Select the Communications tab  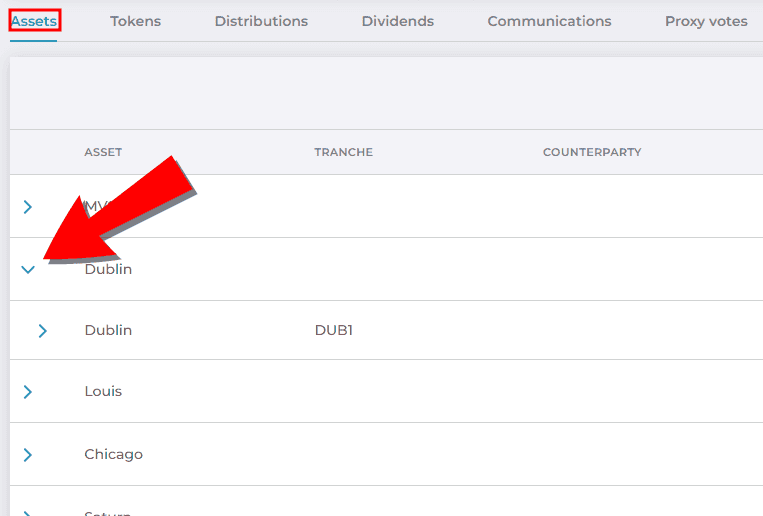549,21
